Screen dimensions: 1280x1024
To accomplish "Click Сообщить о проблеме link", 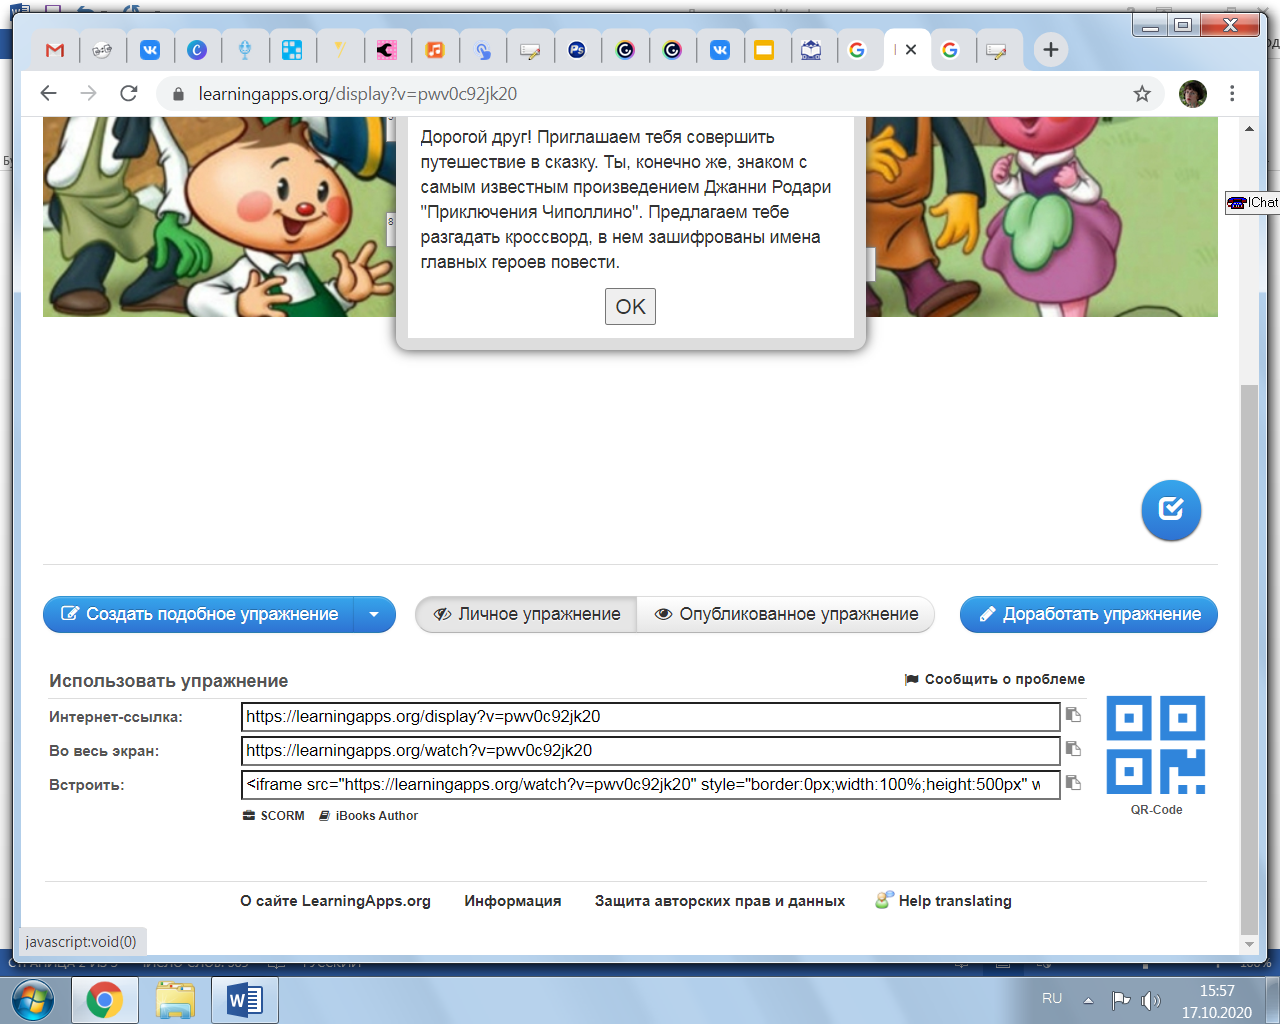I will pyautogui.click(x=995, y=679).
